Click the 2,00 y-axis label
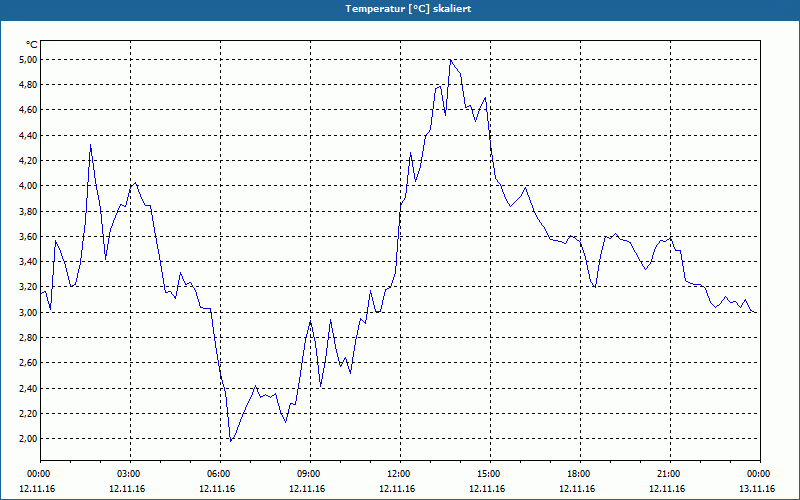 click(x=29, y=439)
